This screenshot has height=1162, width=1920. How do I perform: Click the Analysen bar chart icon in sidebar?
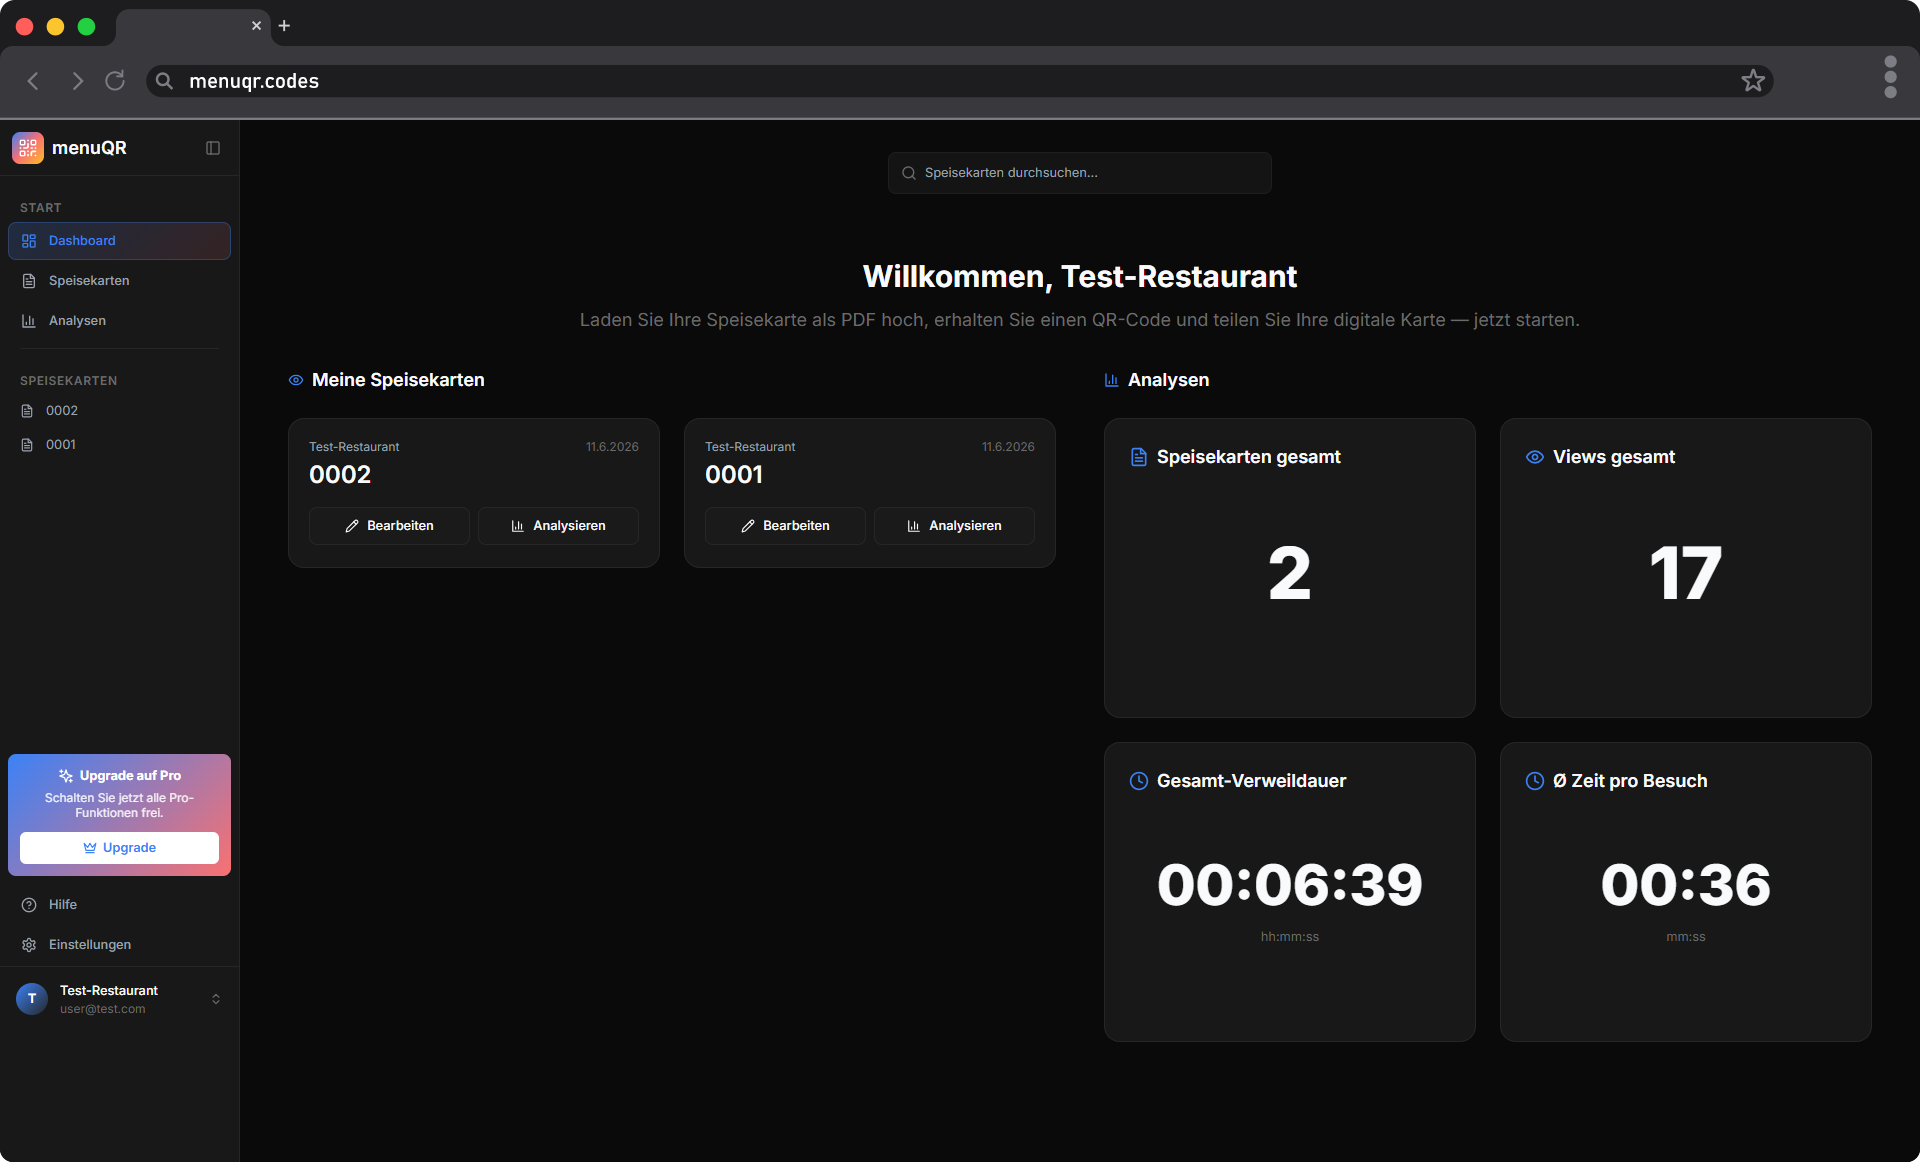pyautogui.click(x=29, y=321)
